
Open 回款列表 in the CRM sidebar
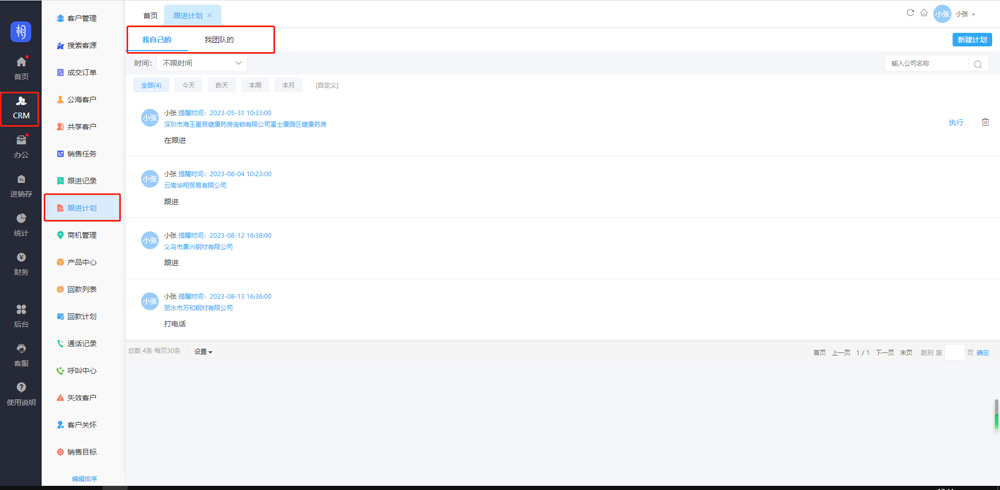pos(77,290)
